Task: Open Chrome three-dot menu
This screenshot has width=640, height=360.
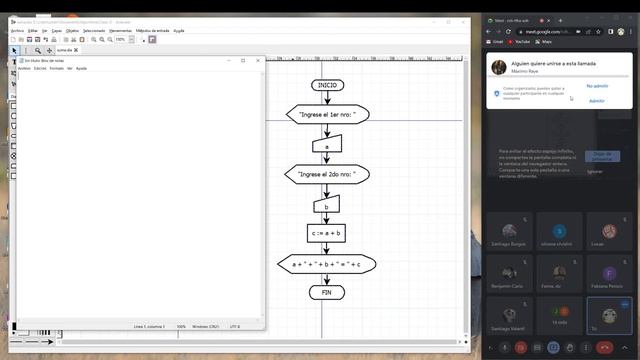Action: [x=631, y=31]
